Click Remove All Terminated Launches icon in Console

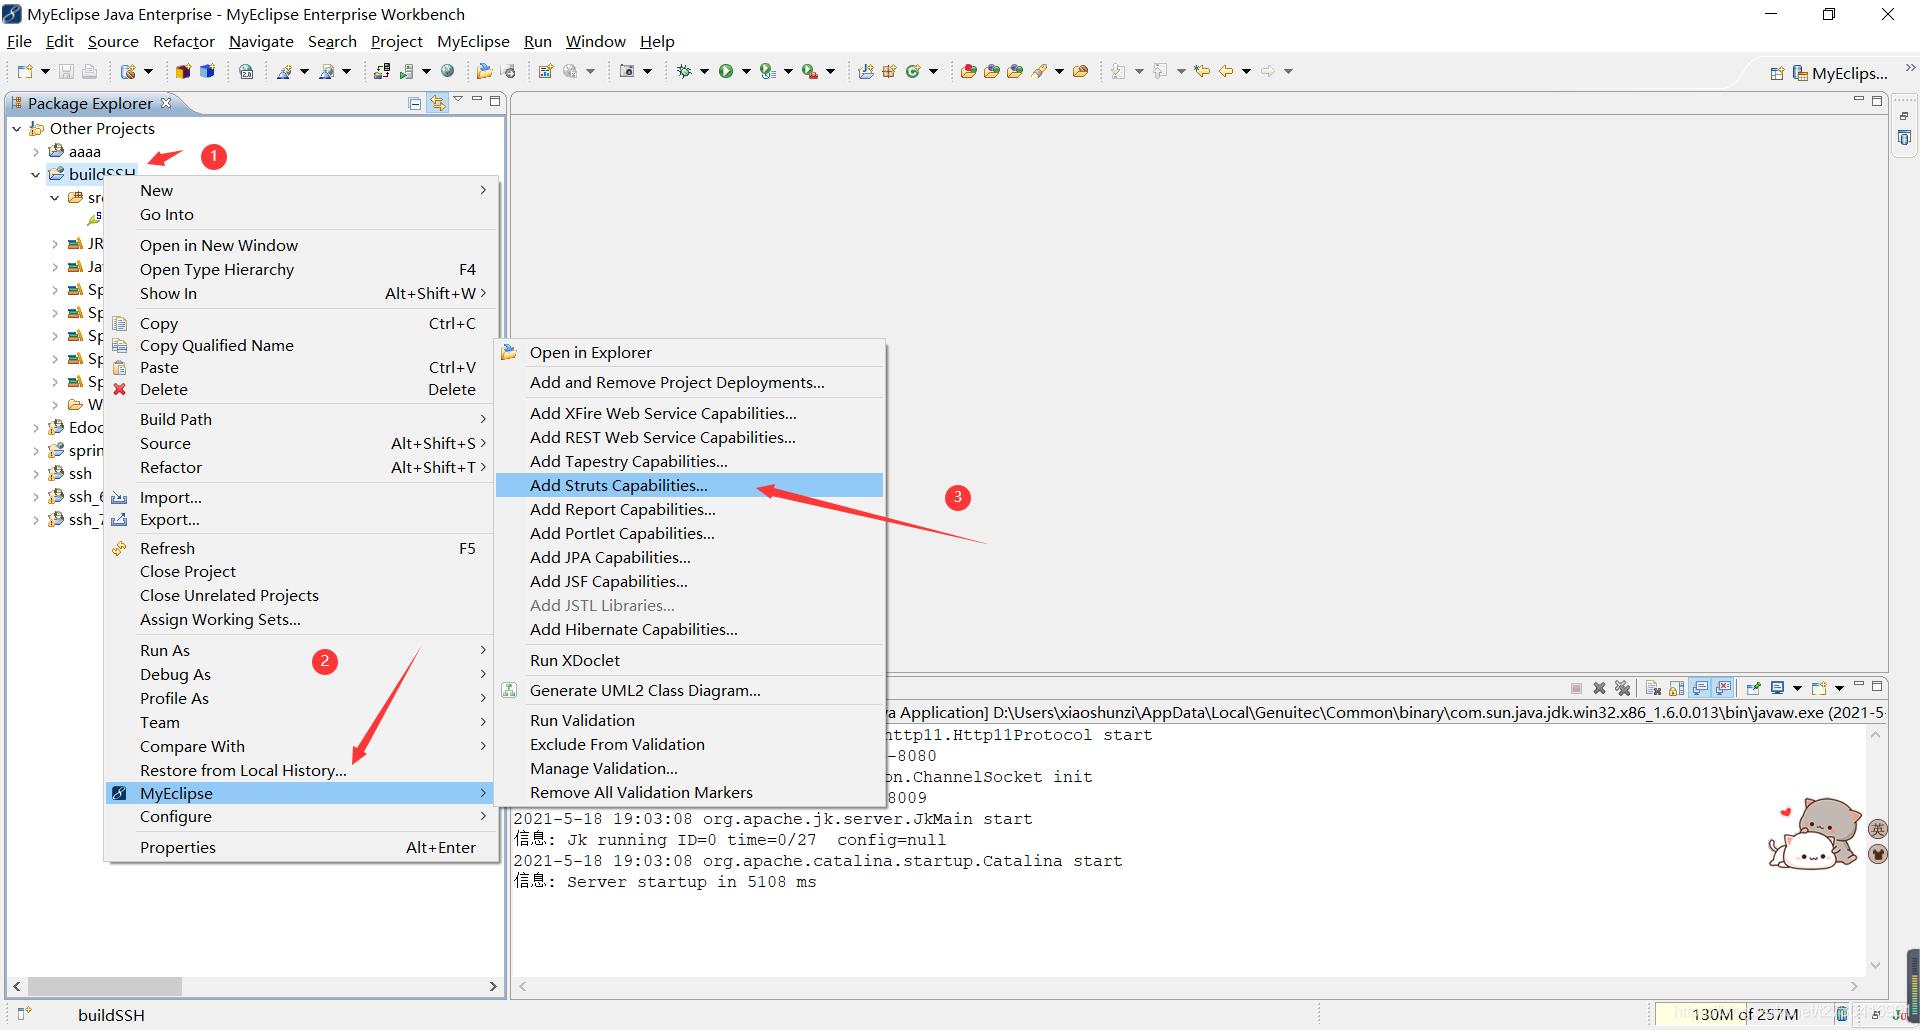(1623, 688)
